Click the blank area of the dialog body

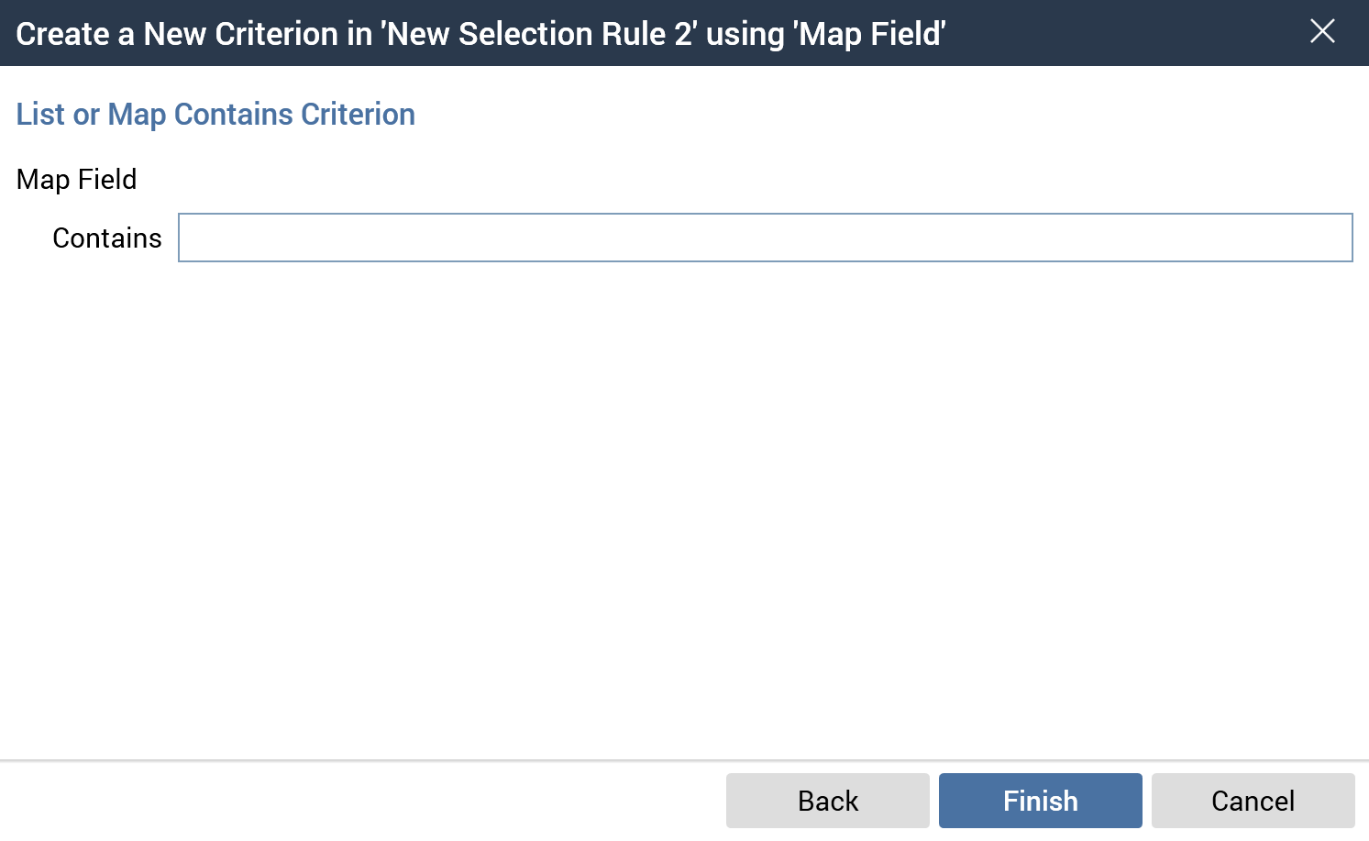(684, 500)
